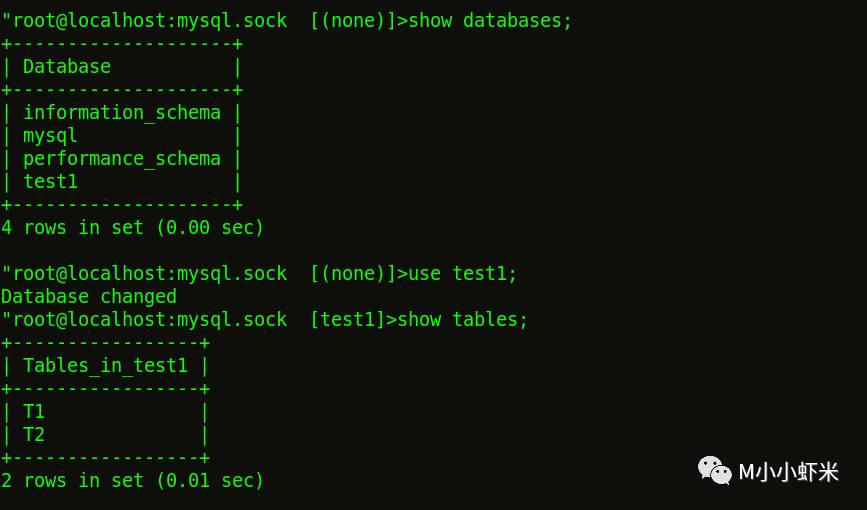Select the mysql database row
The height and width of the screenshot is (510, 867).
(x=50, y=135)
